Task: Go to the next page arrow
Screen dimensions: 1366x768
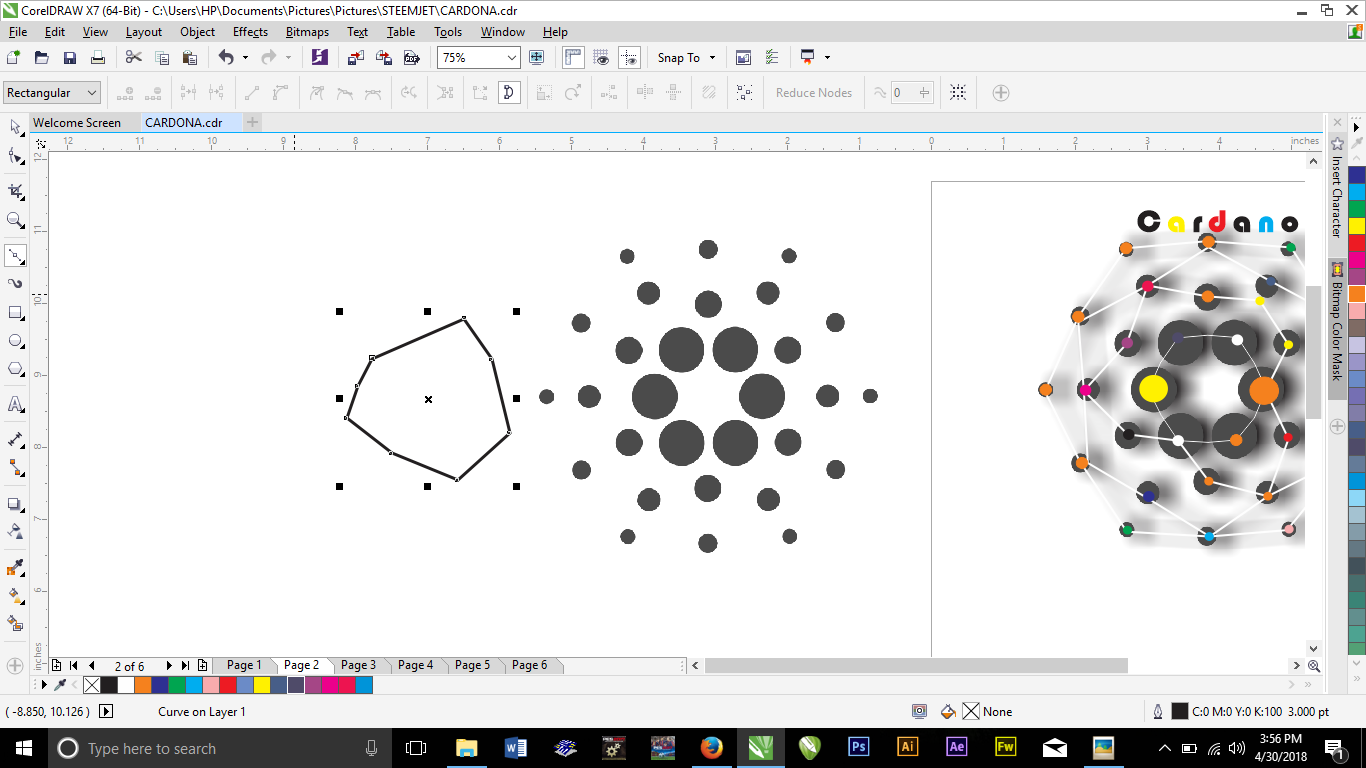Action: 168,665
